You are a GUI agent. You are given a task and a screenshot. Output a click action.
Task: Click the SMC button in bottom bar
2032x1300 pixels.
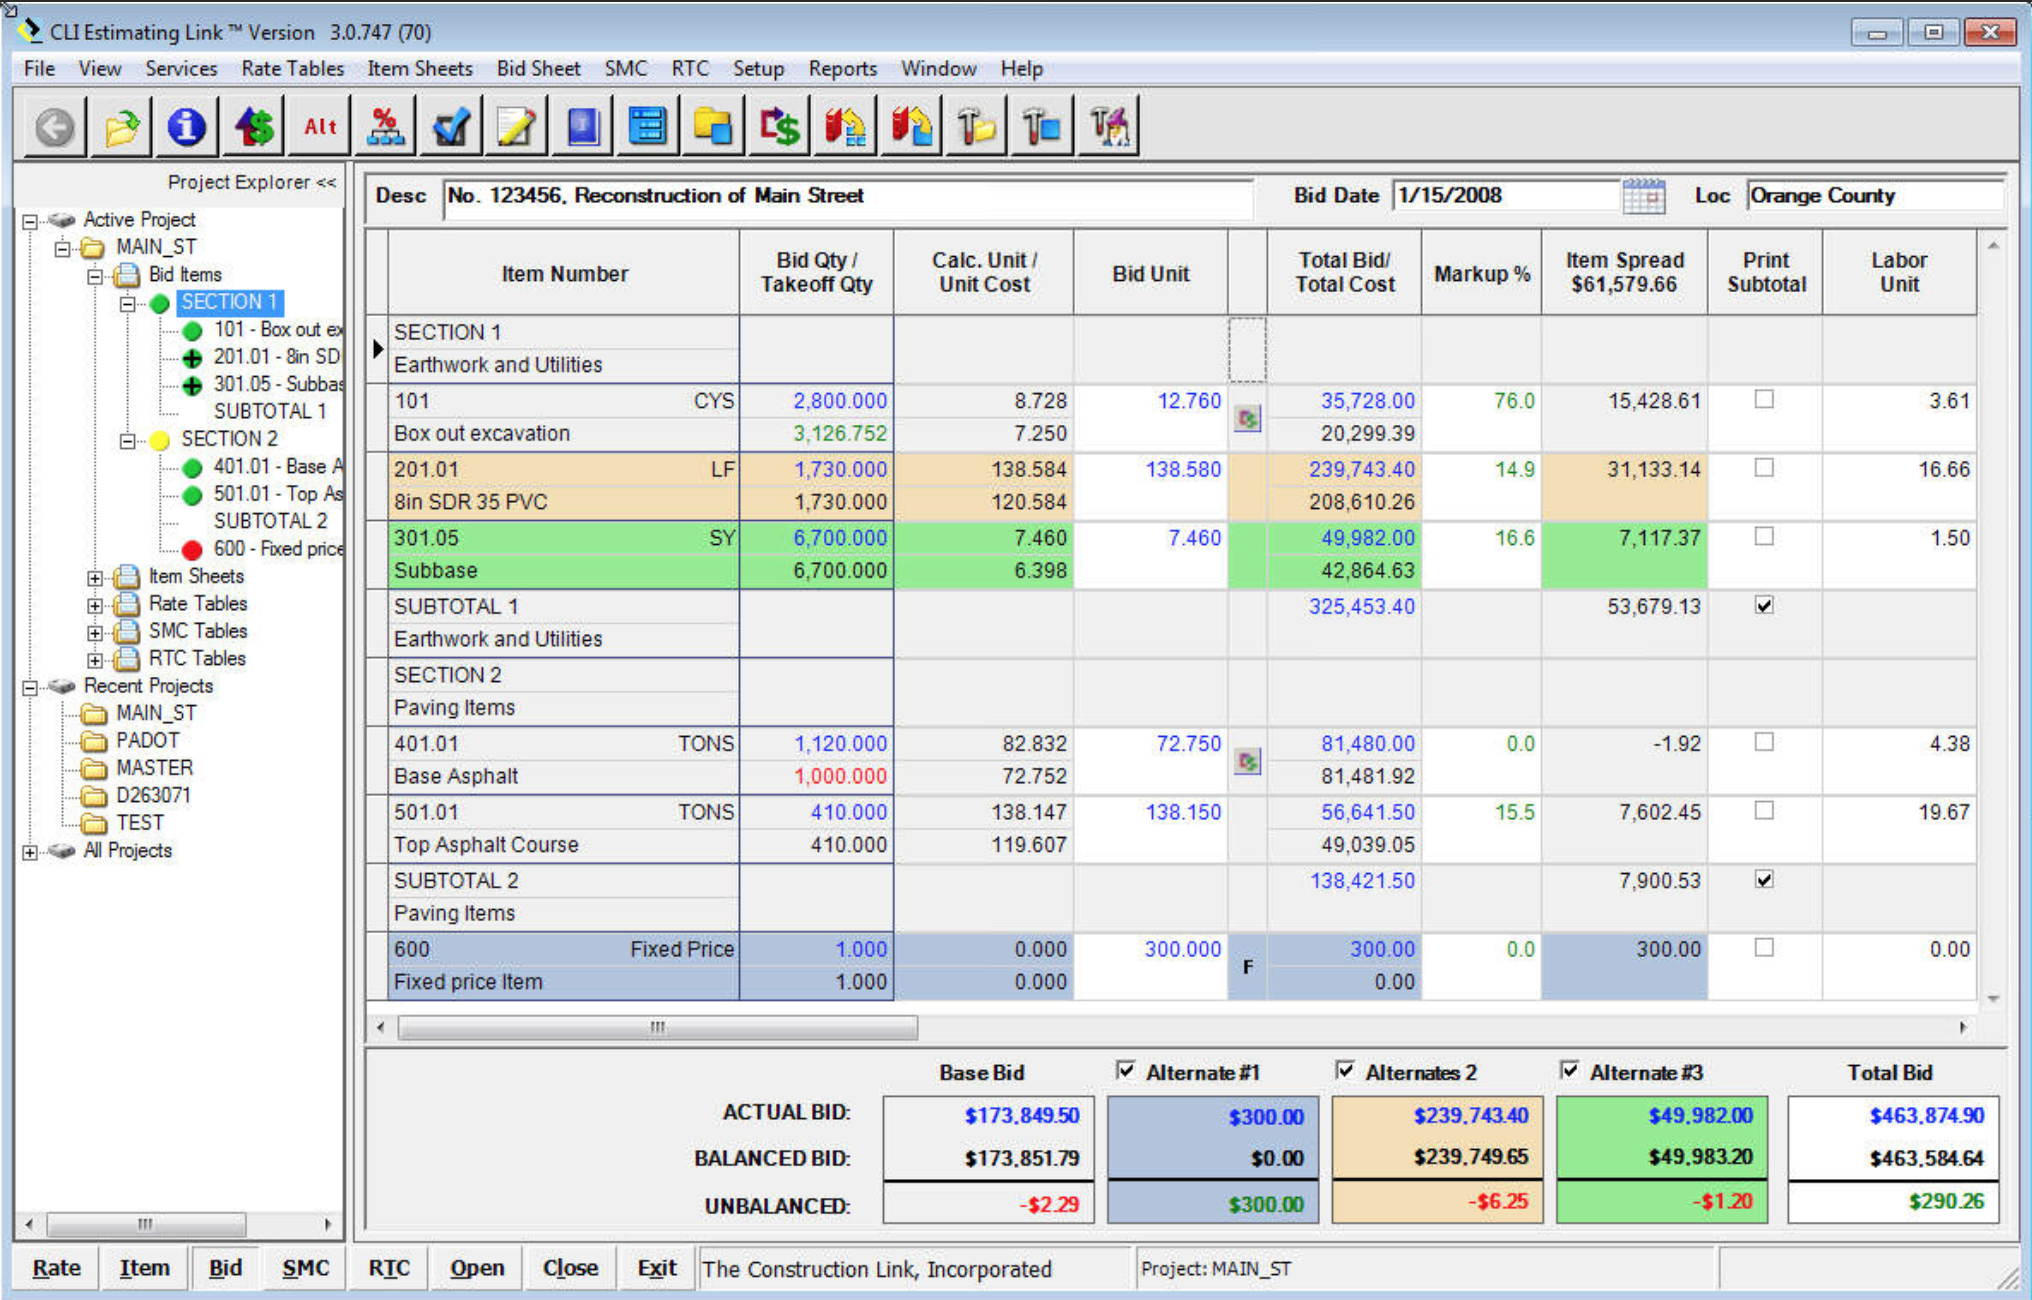tap(305, 1268)
